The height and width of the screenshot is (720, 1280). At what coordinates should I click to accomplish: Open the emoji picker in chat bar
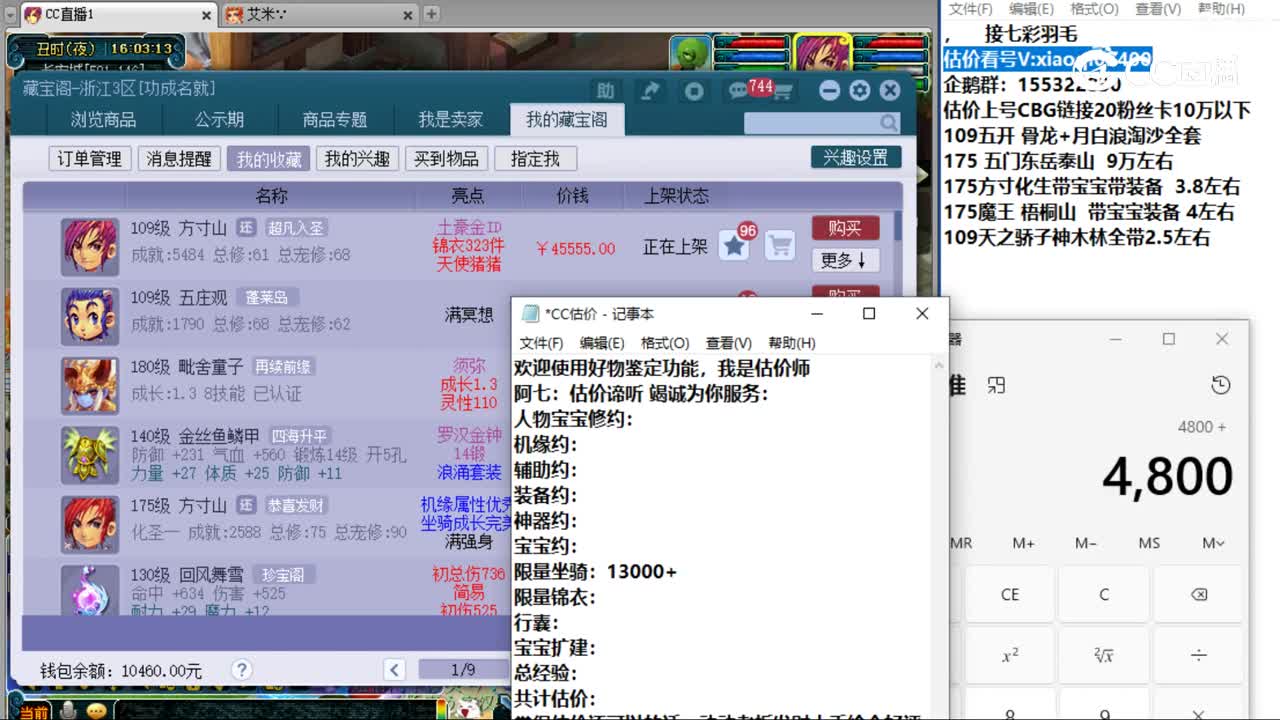tap(96, 712)
